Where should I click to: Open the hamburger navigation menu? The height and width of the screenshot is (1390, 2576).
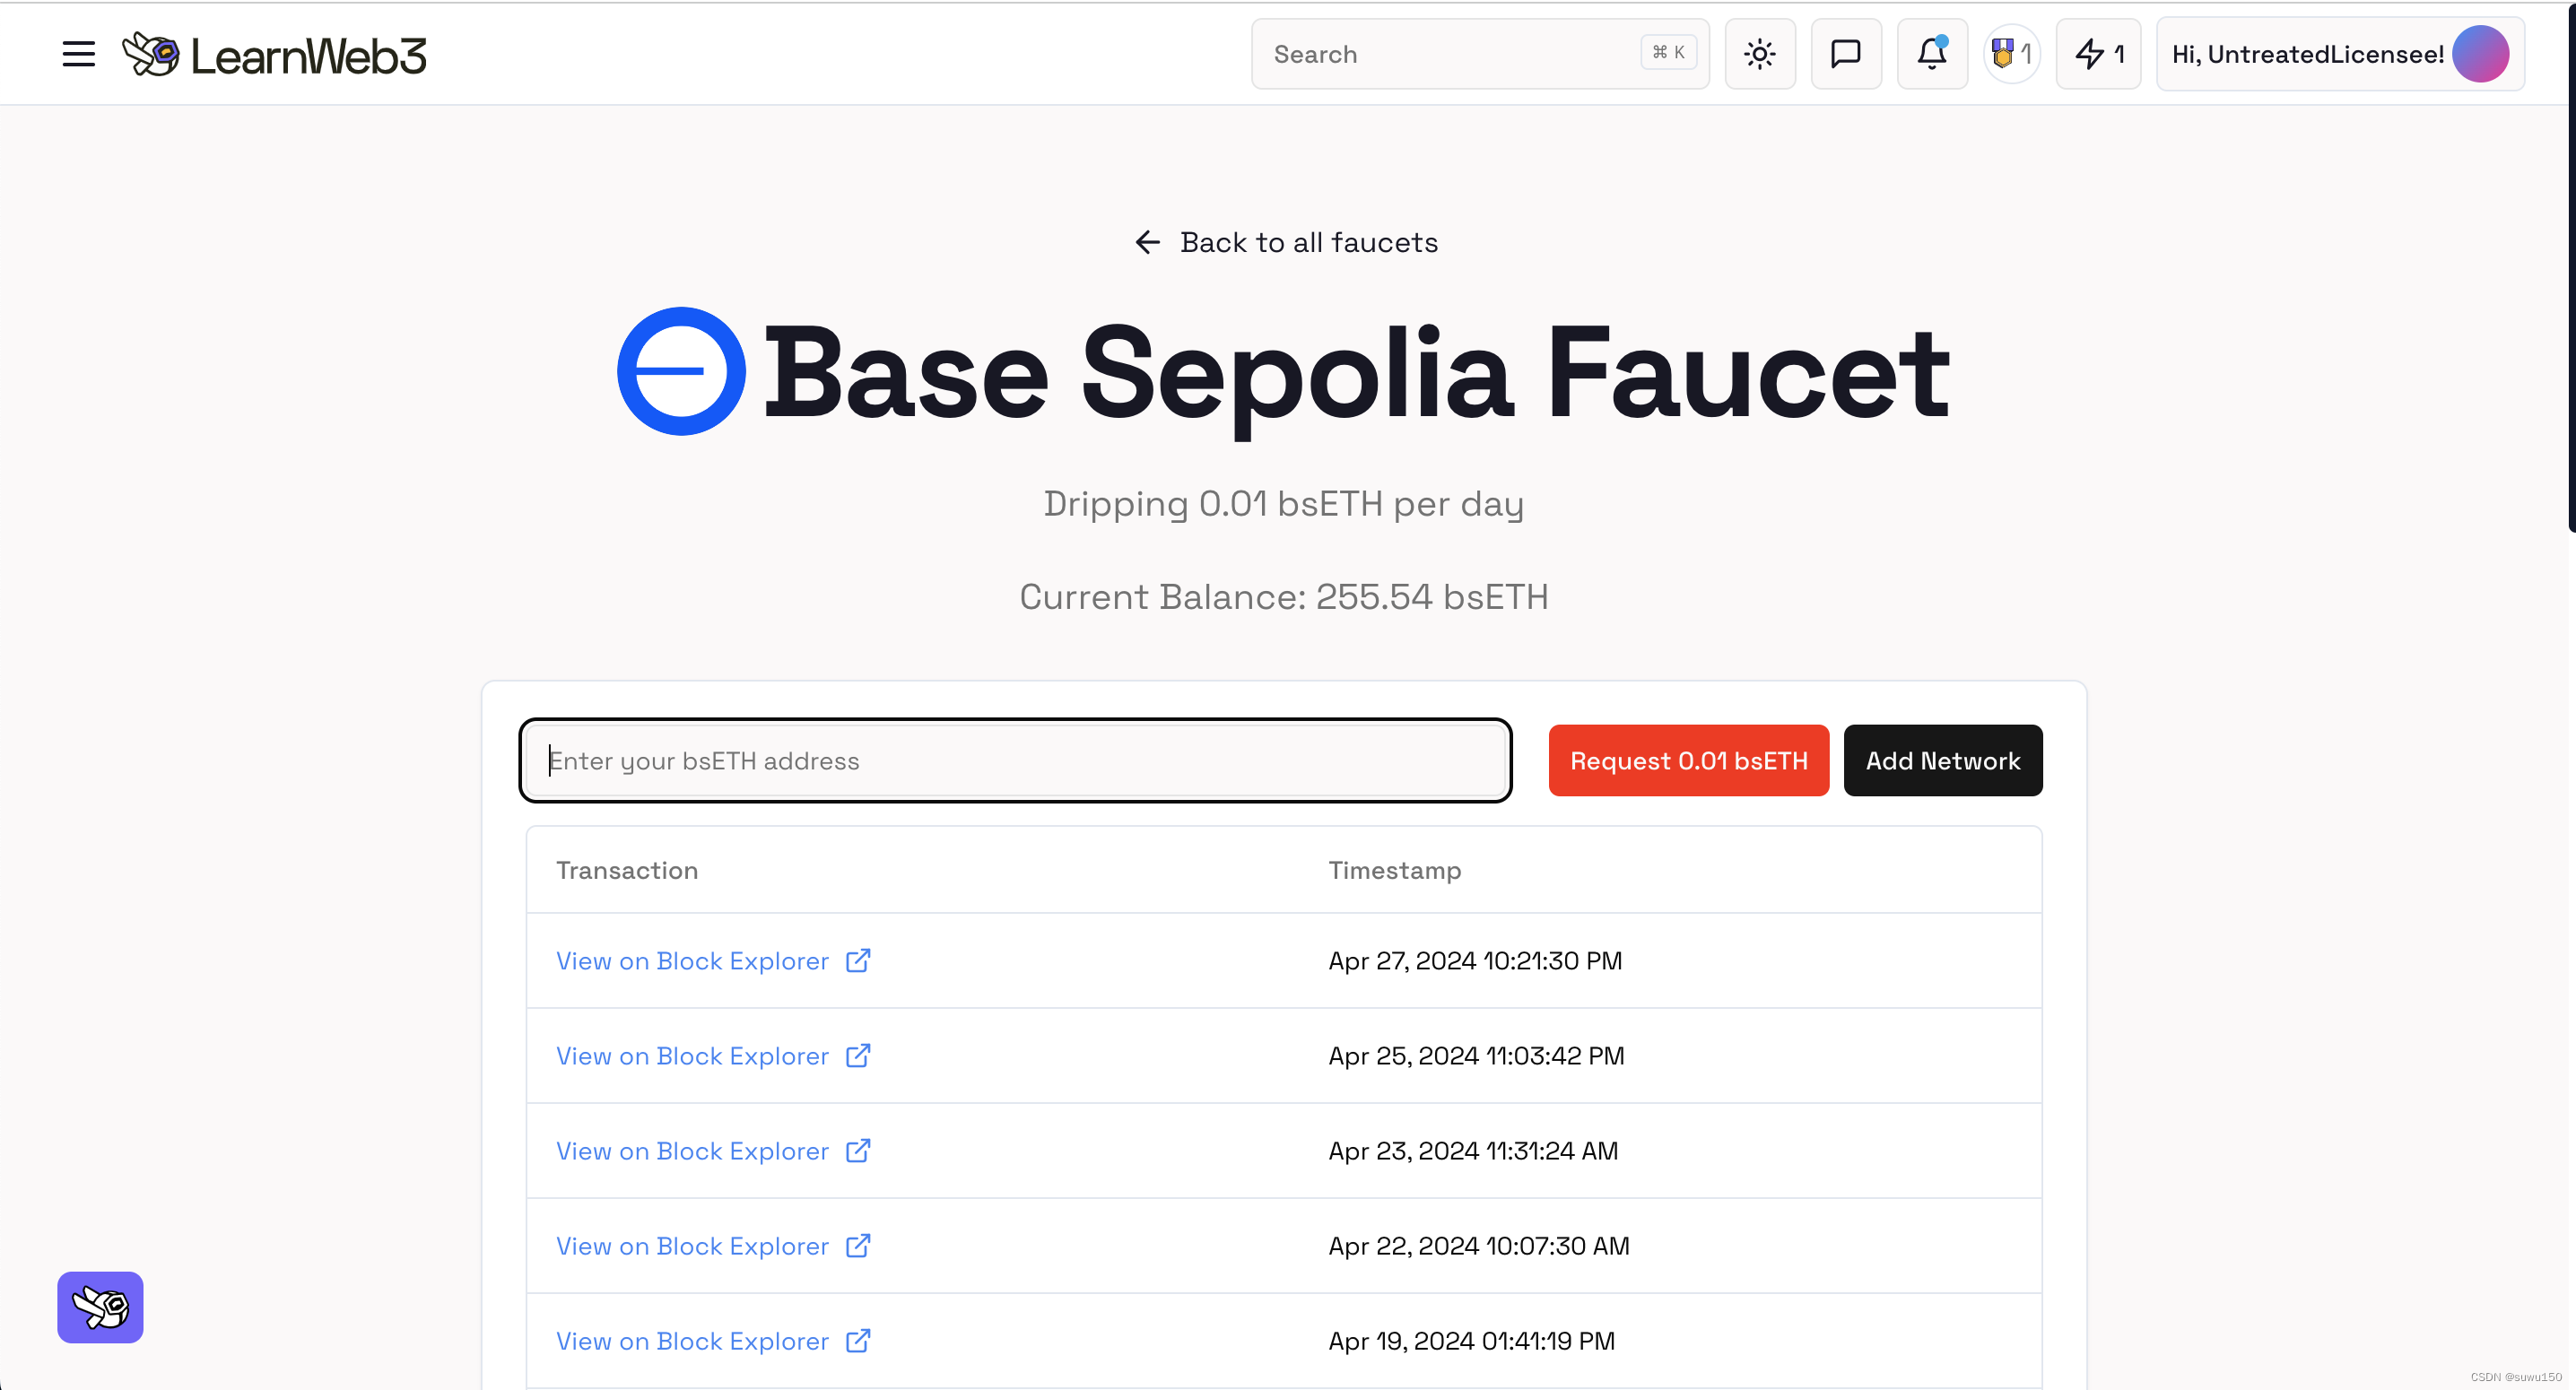pyautogui.click(x=79, y=54)
